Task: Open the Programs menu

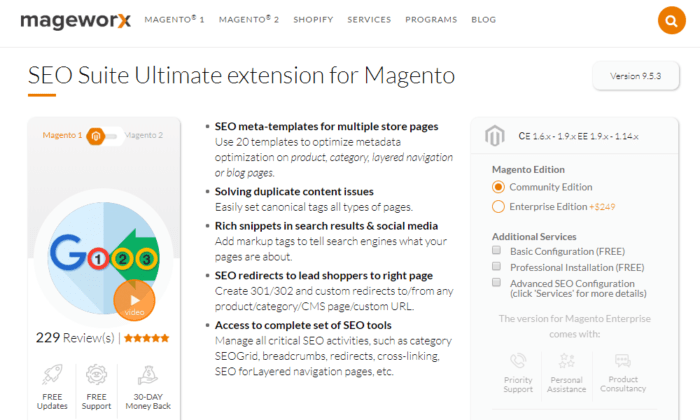Action: click(431, 20)
